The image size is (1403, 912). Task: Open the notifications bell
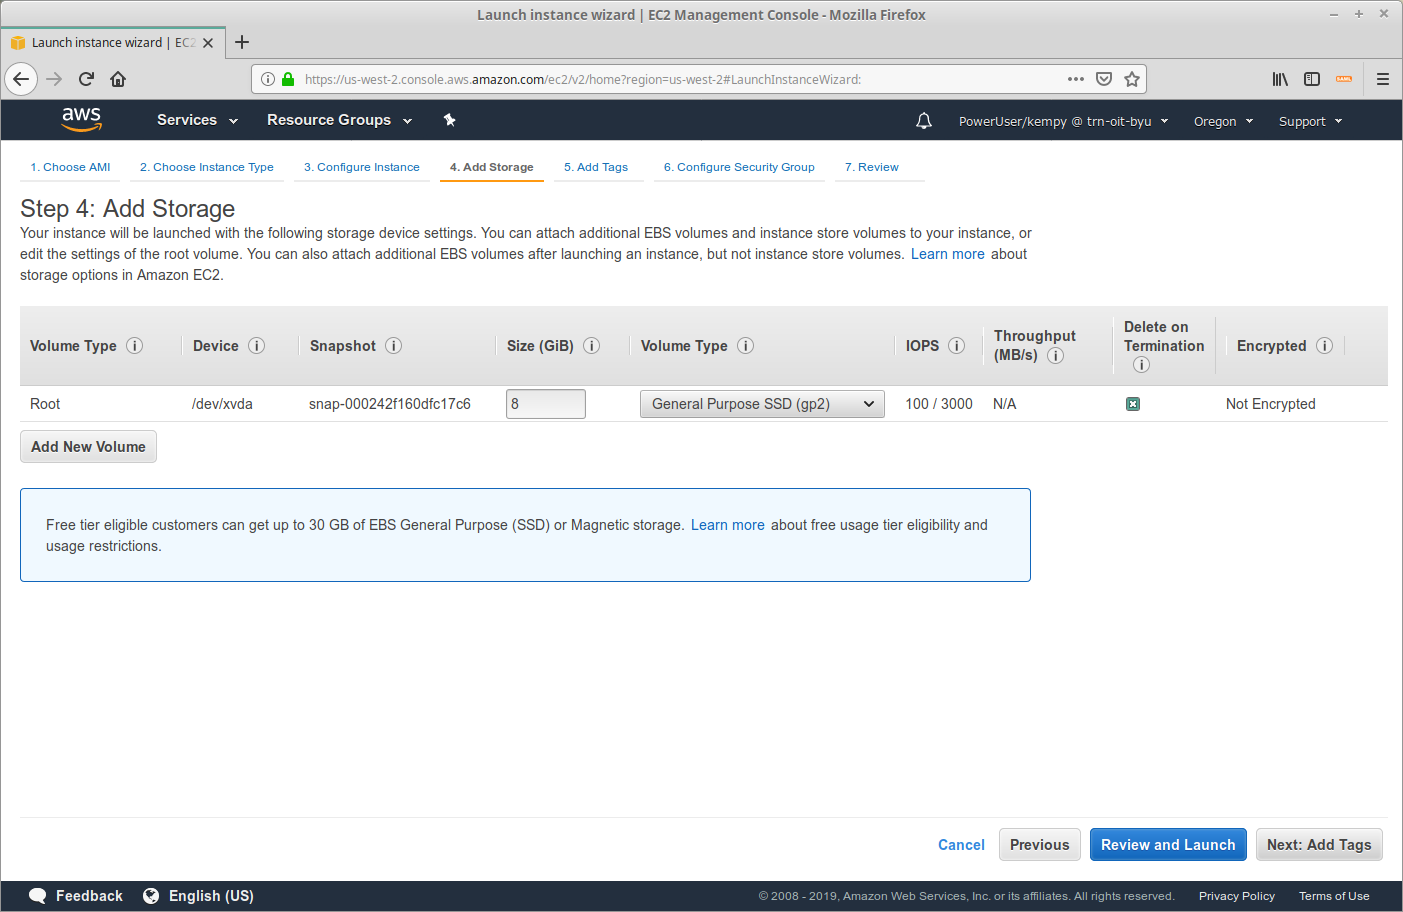[924, 121]
